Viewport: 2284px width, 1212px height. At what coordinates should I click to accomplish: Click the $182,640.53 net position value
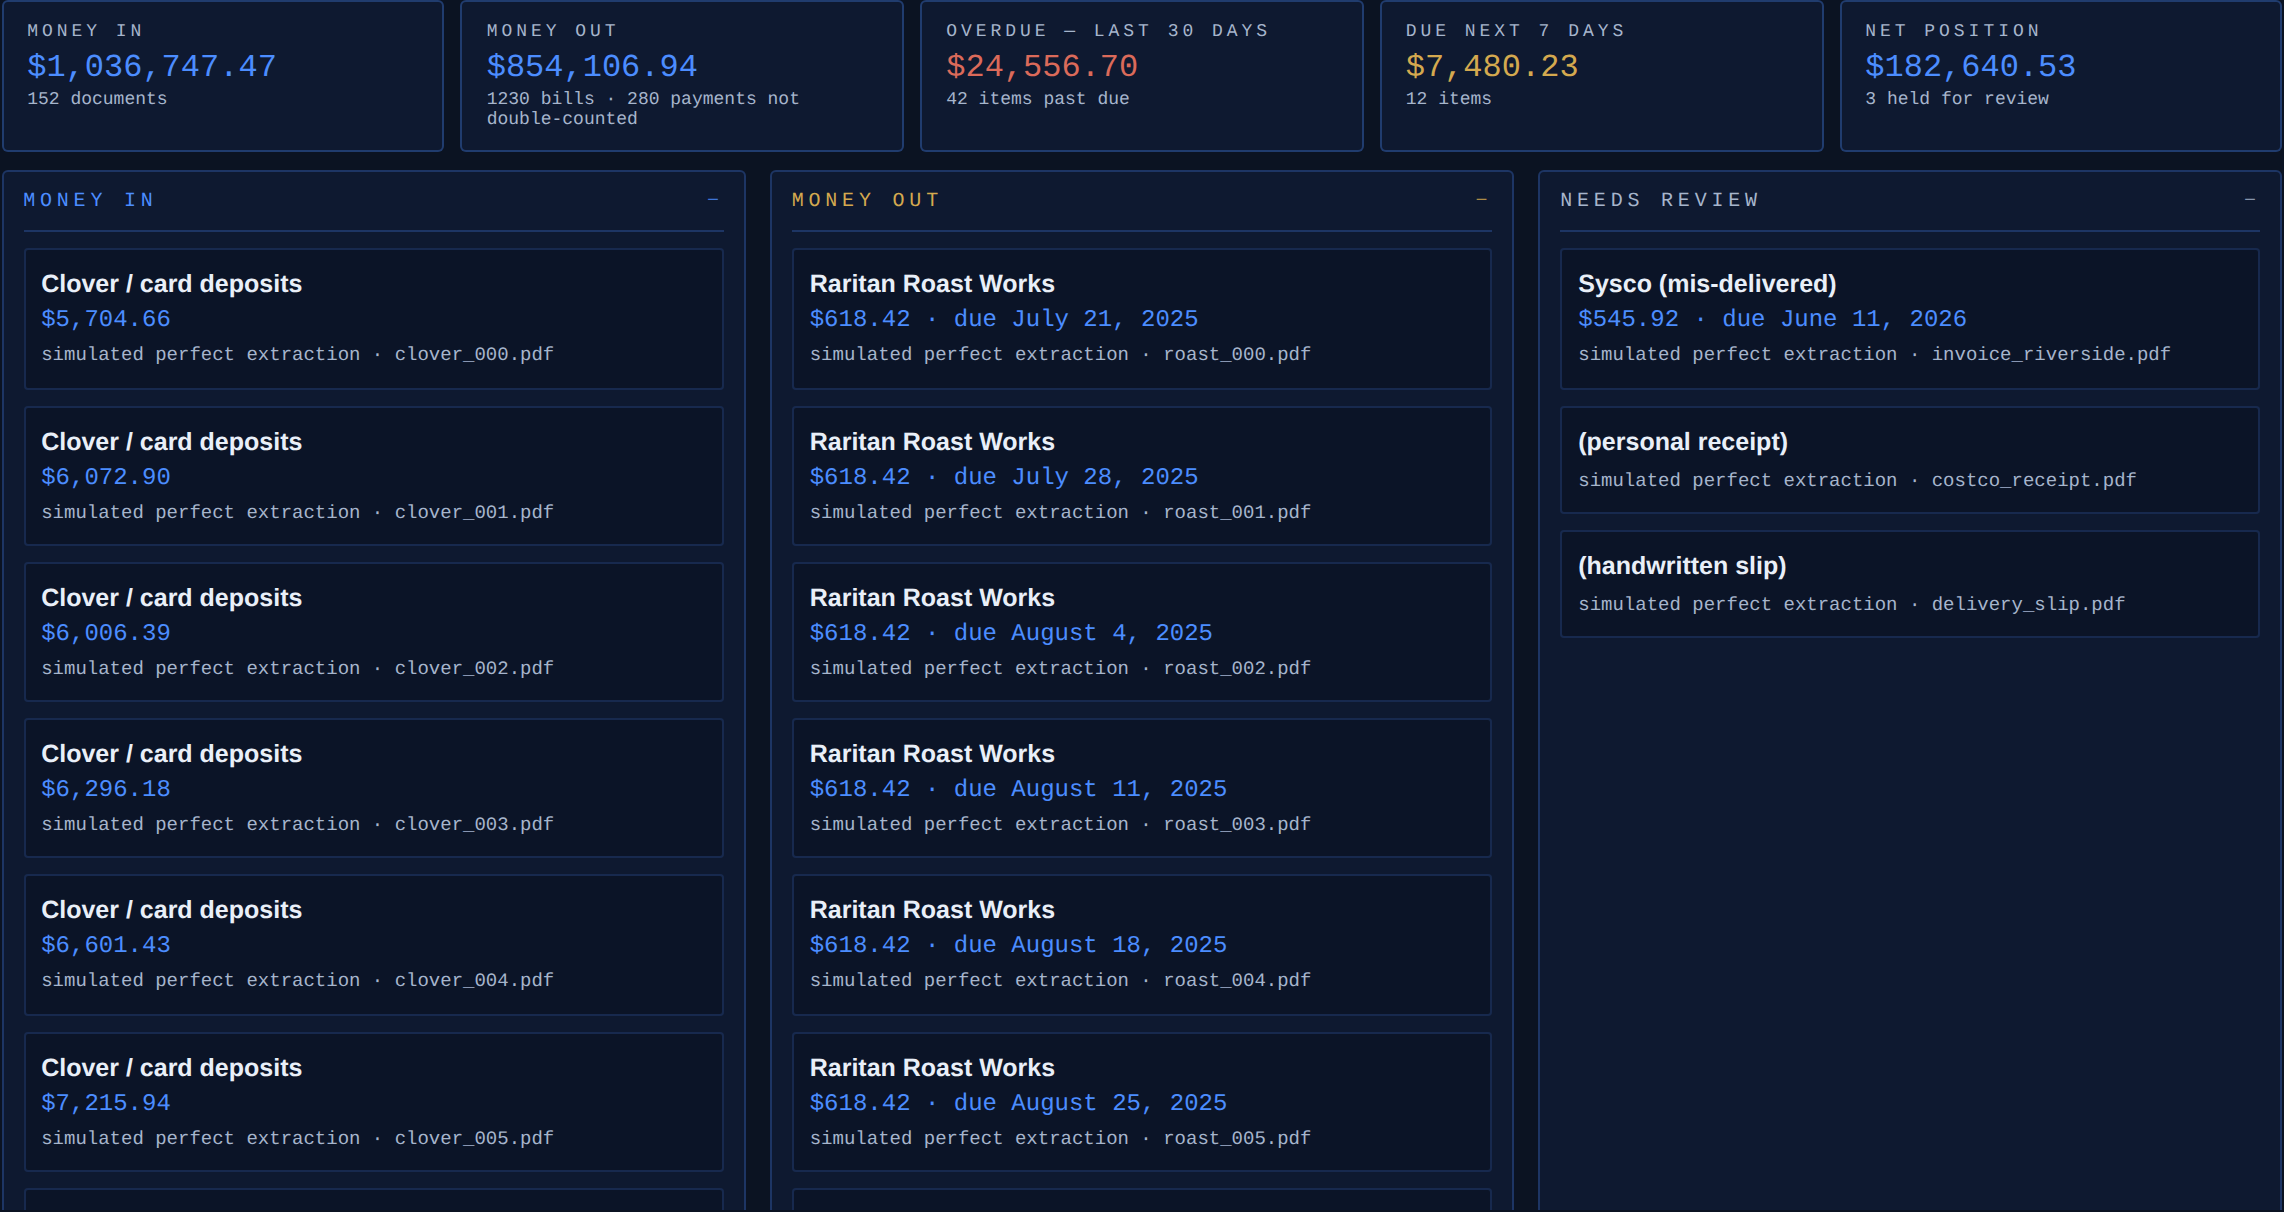(1970, 66)
